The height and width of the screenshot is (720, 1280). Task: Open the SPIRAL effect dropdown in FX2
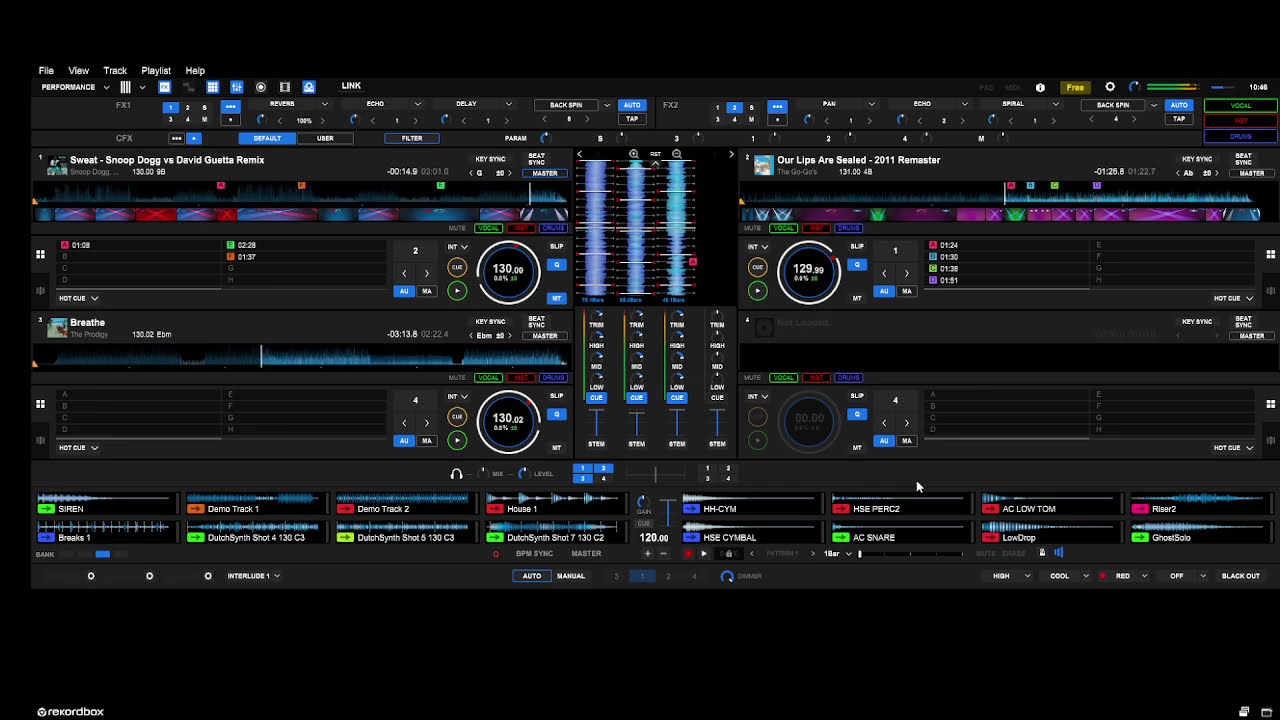1055,104
